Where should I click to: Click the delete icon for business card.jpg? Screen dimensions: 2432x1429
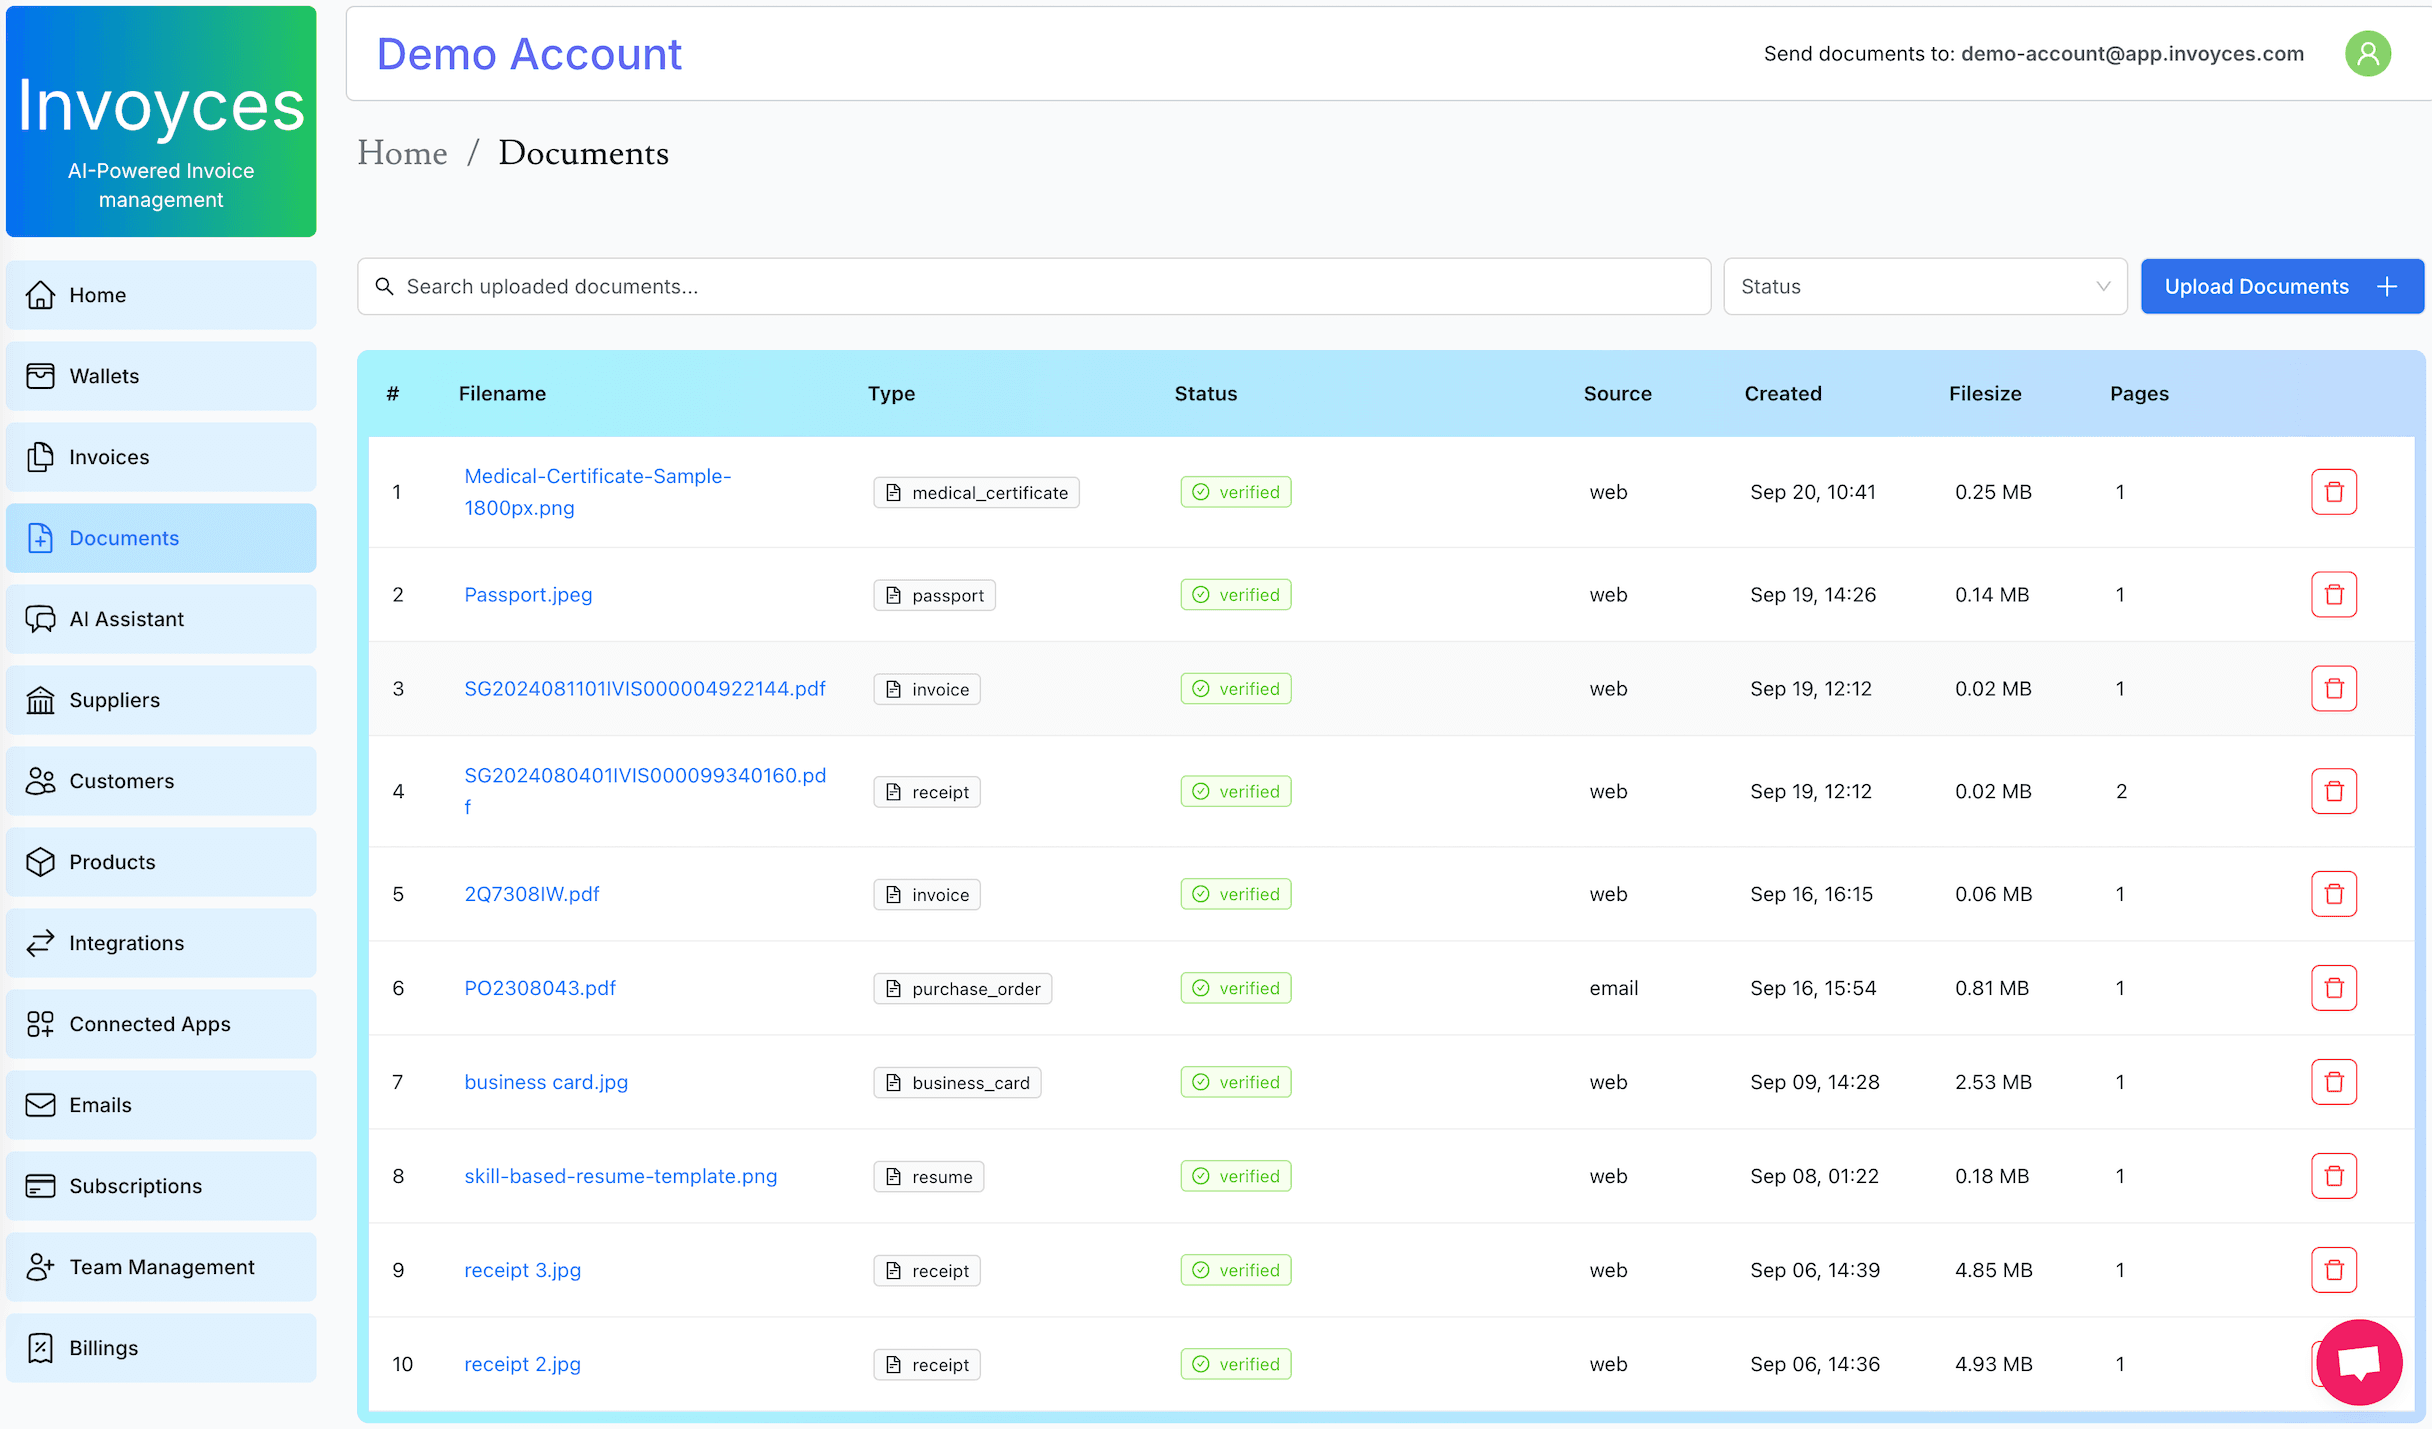coord(2333,1080)
